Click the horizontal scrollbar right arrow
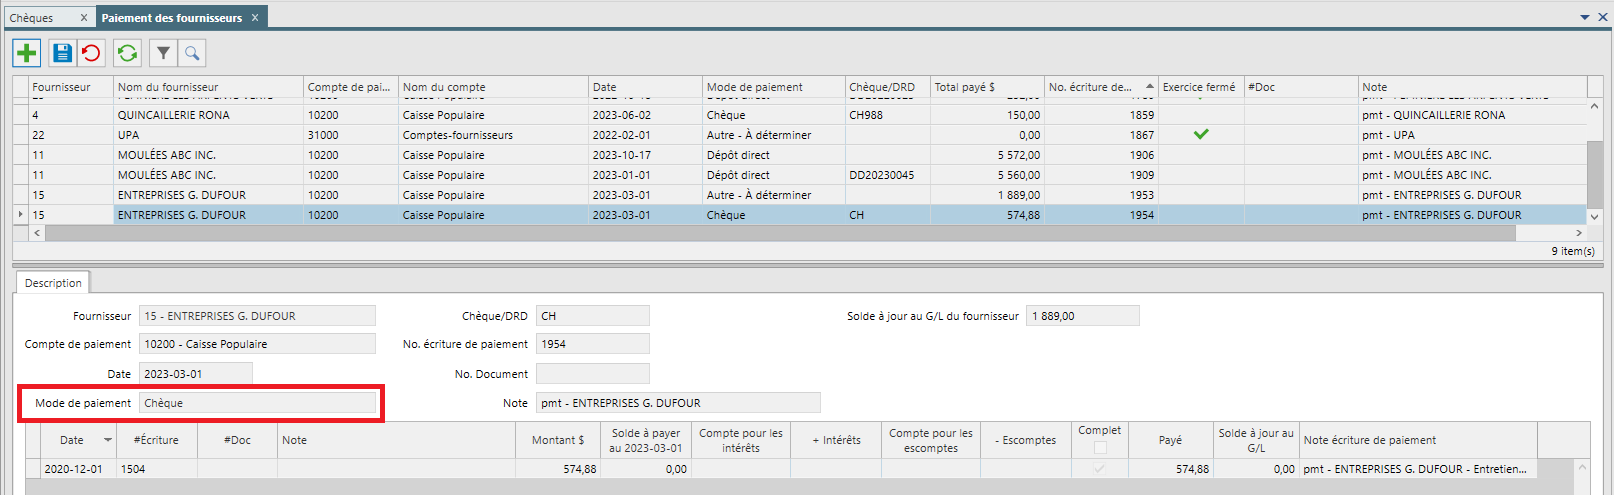This screenshot has height=495, width=1614. pyautogui.click(x=1579, y=233)
